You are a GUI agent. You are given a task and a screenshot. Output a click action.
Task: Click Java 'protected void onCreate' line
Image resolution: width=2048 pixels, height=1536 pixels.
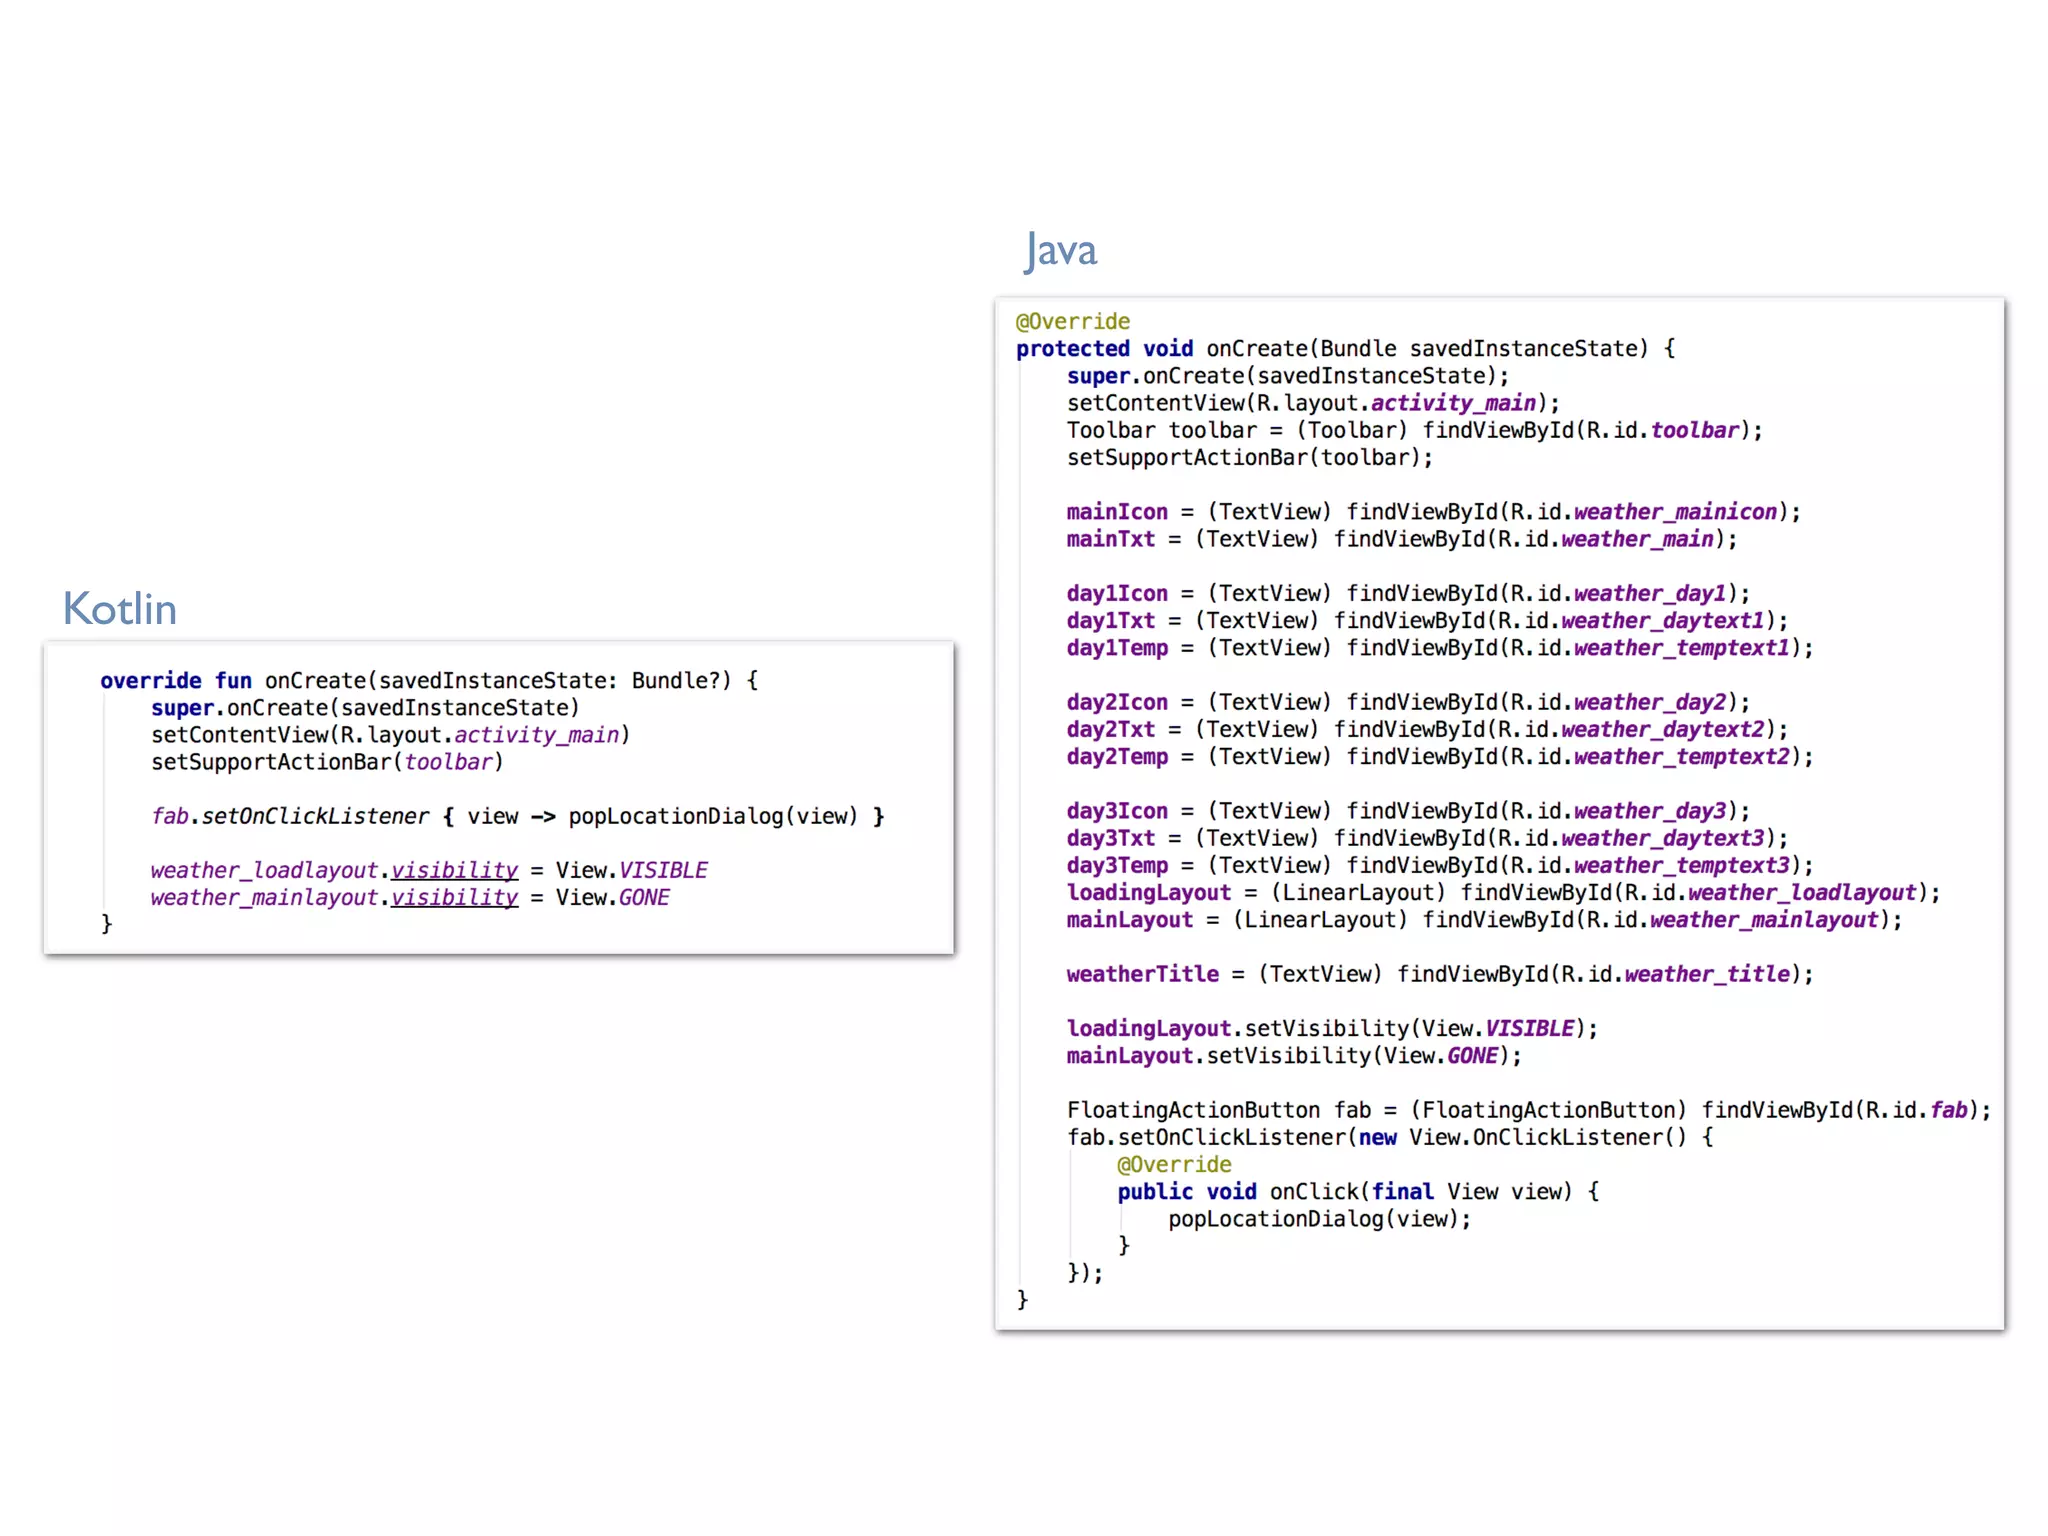pos(1345,349)
